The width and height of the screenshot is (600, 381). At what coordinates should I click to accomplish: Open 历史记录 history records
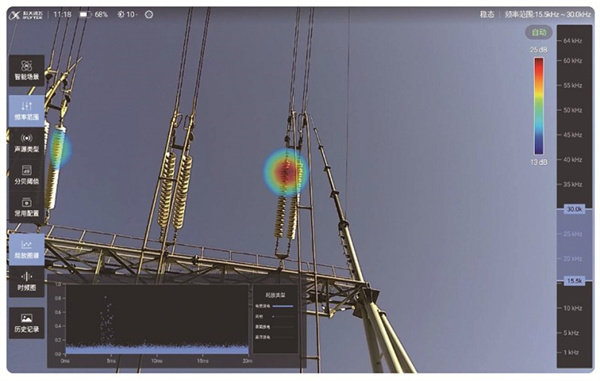tap(26, 323)
